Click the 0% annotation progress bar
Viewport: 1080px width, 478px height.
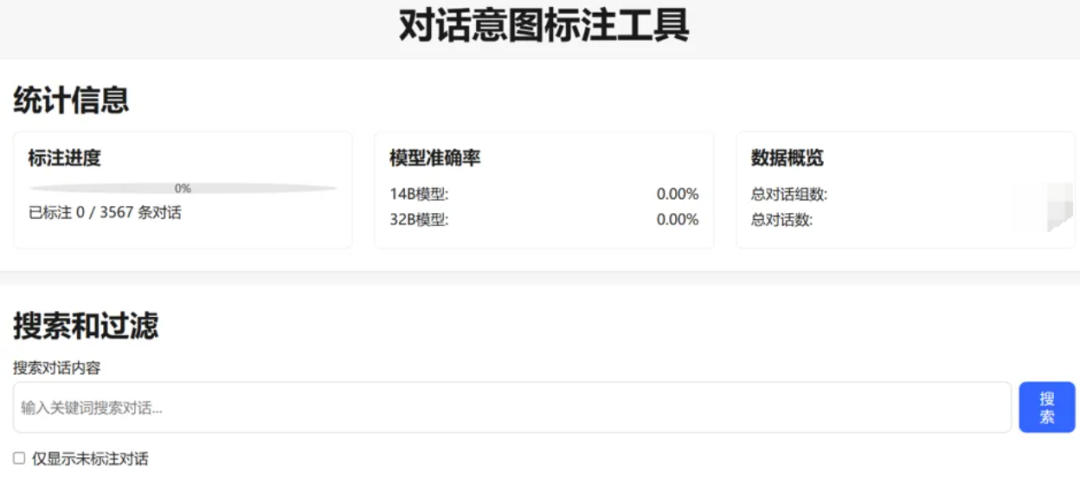click(x=183, y=188)
